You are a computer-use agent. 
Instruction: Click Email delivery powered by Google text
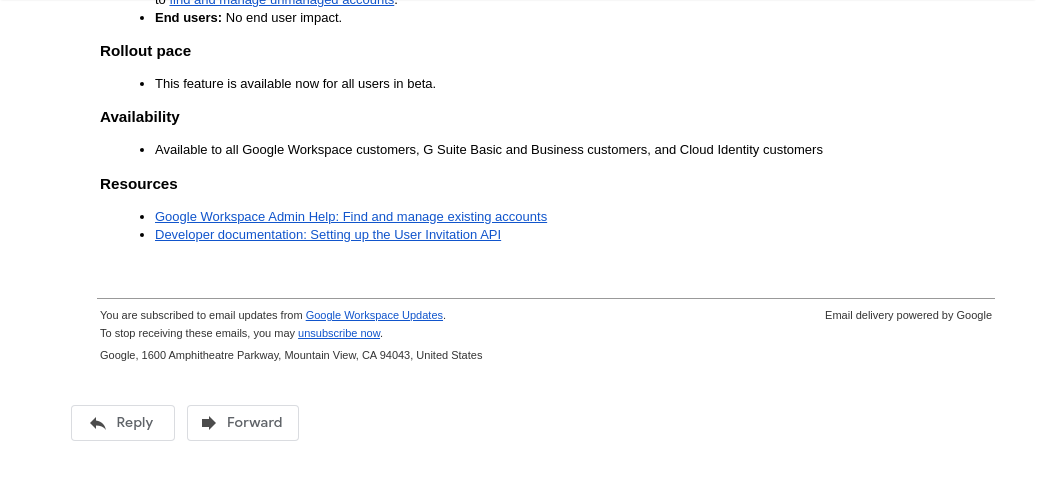point(908,315)
